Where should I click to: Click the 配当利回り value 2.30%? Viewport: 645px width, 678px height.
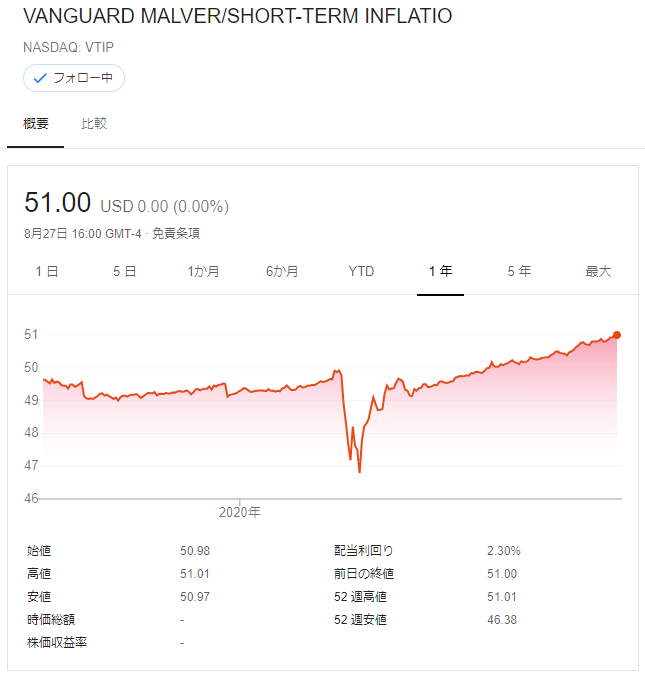pyautogui.click(x=504, y=551)
